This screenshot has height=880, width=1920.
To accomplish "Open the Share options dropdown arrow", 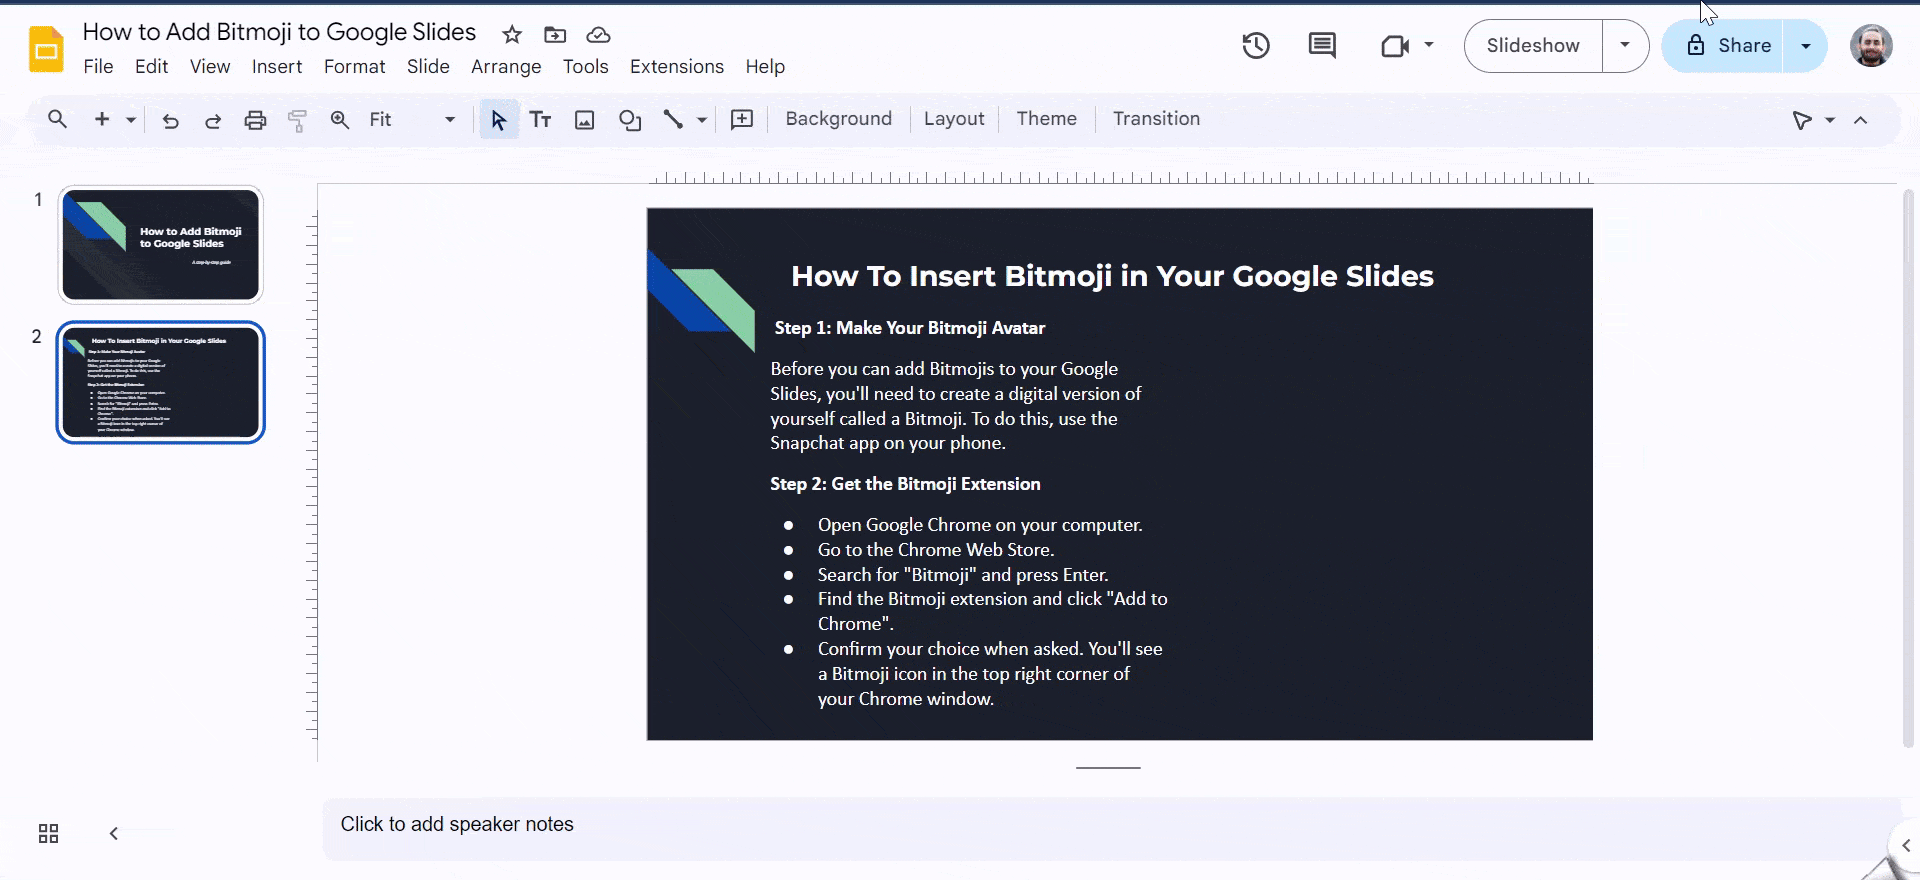I will coord(1806,46).
